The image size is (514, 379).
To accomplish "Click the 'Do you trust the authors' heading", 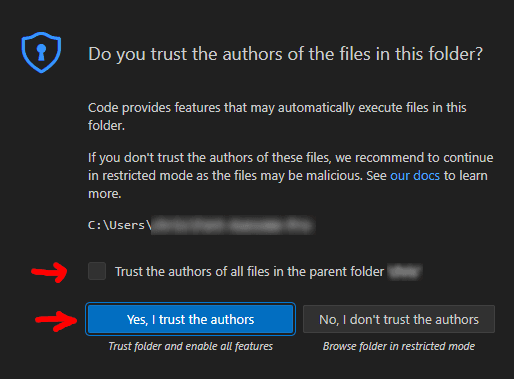I will [285, 54].
